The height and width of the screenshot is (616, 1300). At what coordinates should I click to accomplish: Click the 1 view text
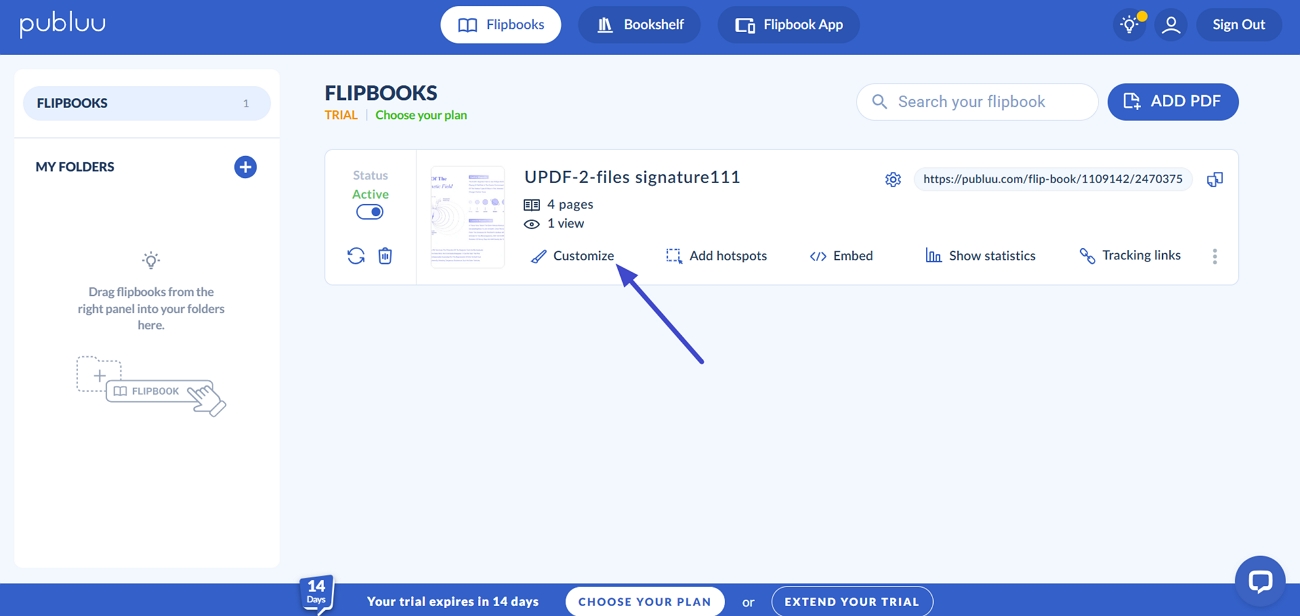(x=566, y=223)
